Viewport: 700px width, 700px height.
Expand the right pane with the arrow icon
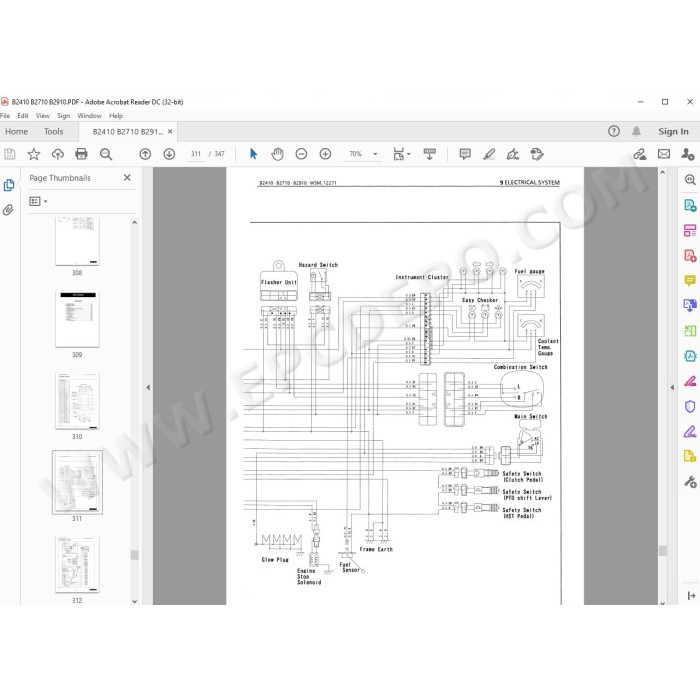point(691,596)
